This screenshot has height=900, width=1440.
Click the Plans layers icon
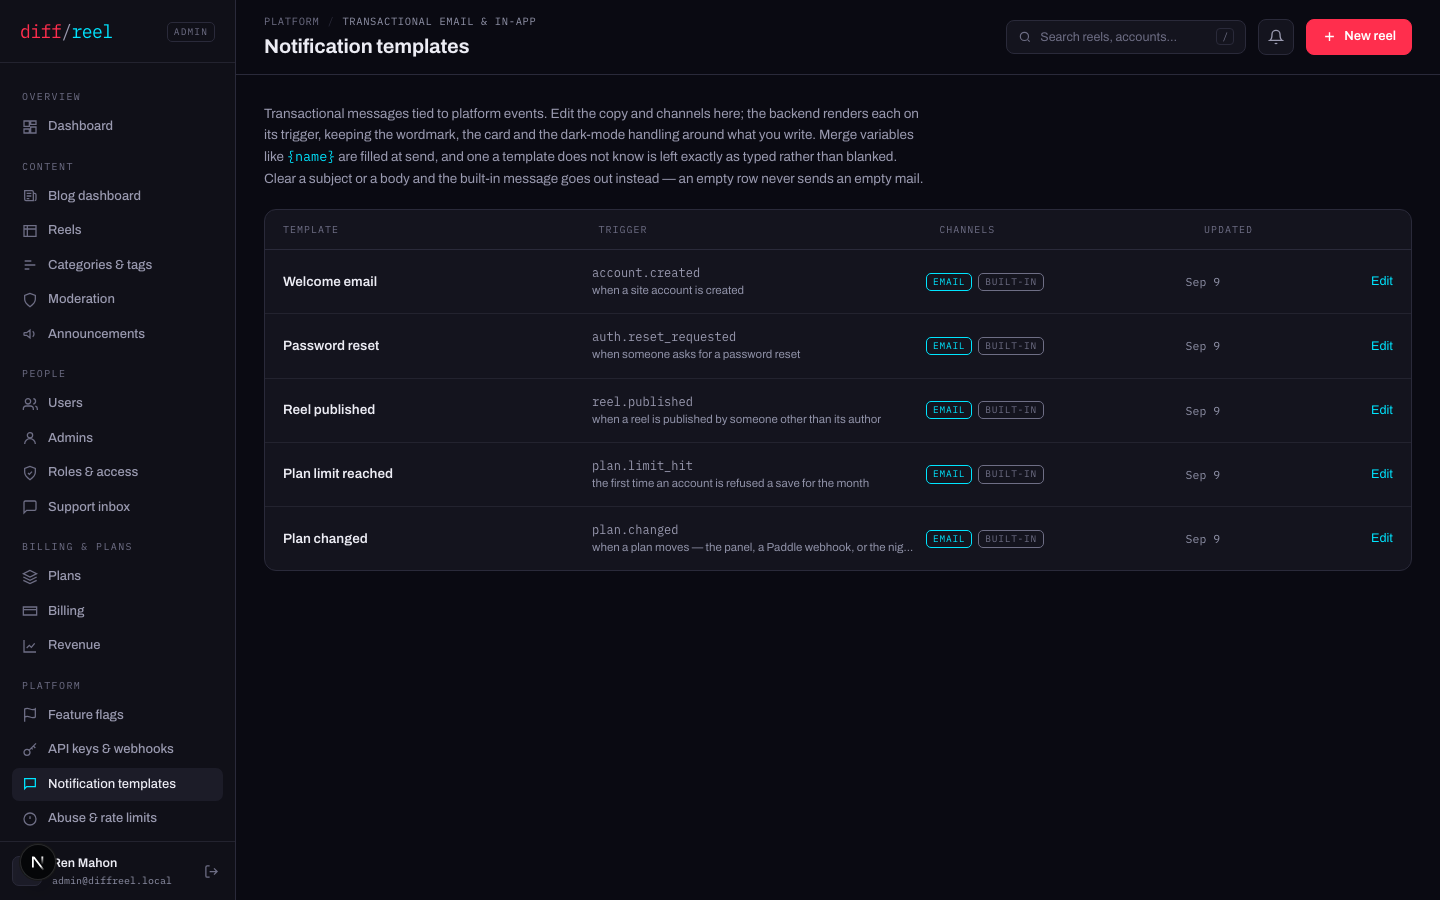point(30,577)
